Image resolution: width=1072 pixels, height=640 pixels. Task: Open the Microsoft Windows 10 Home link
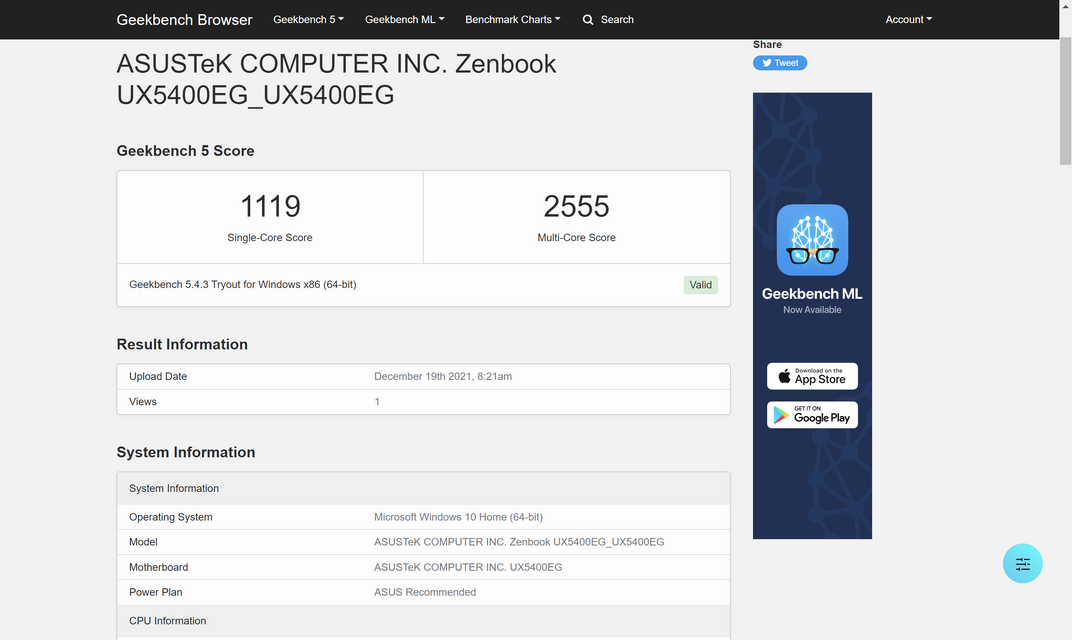pos(458,517)
